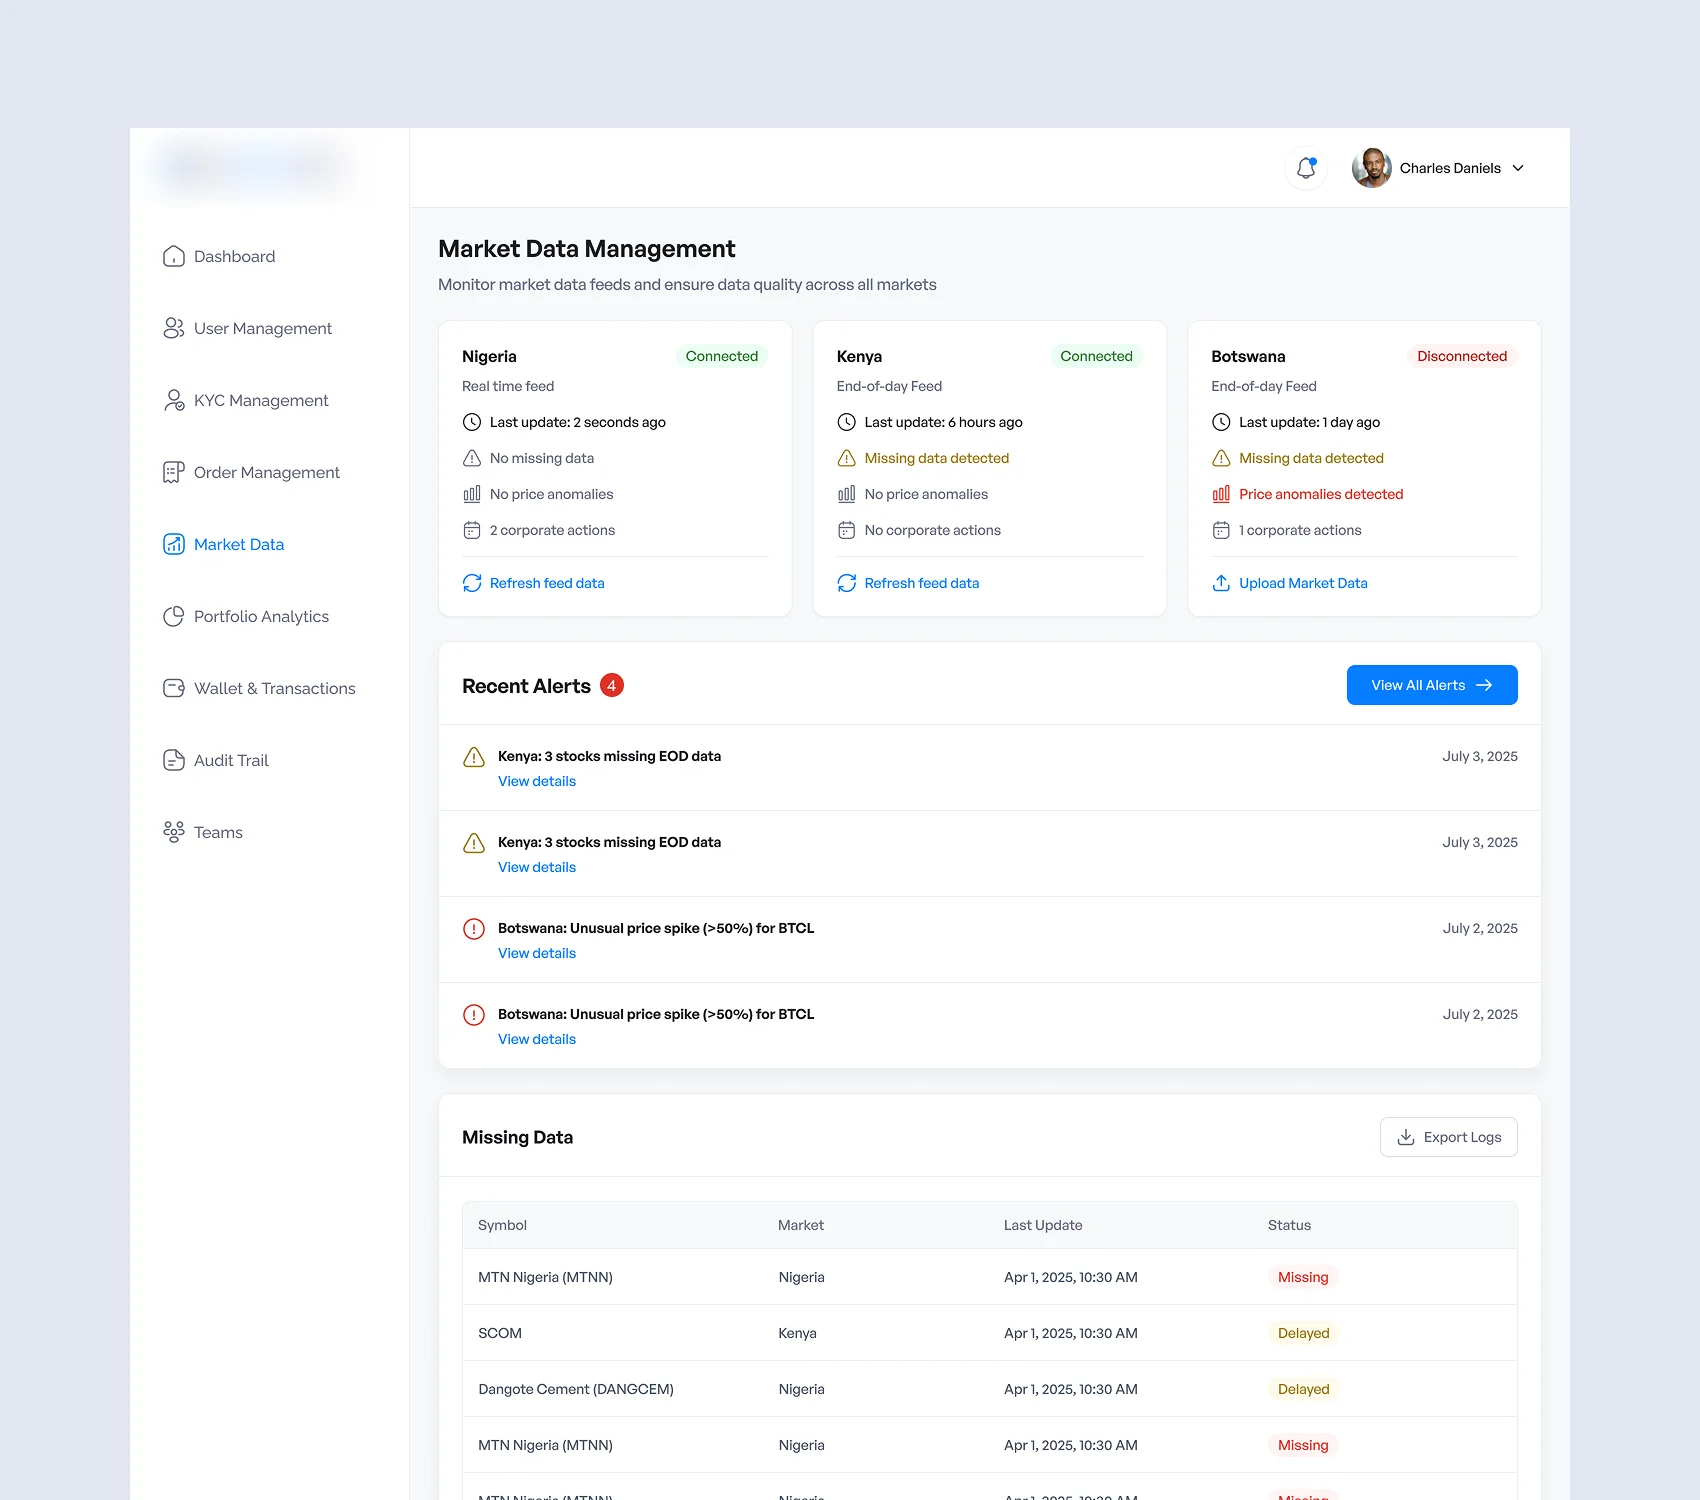Click the Market Data chart icon

coord(174,544)
